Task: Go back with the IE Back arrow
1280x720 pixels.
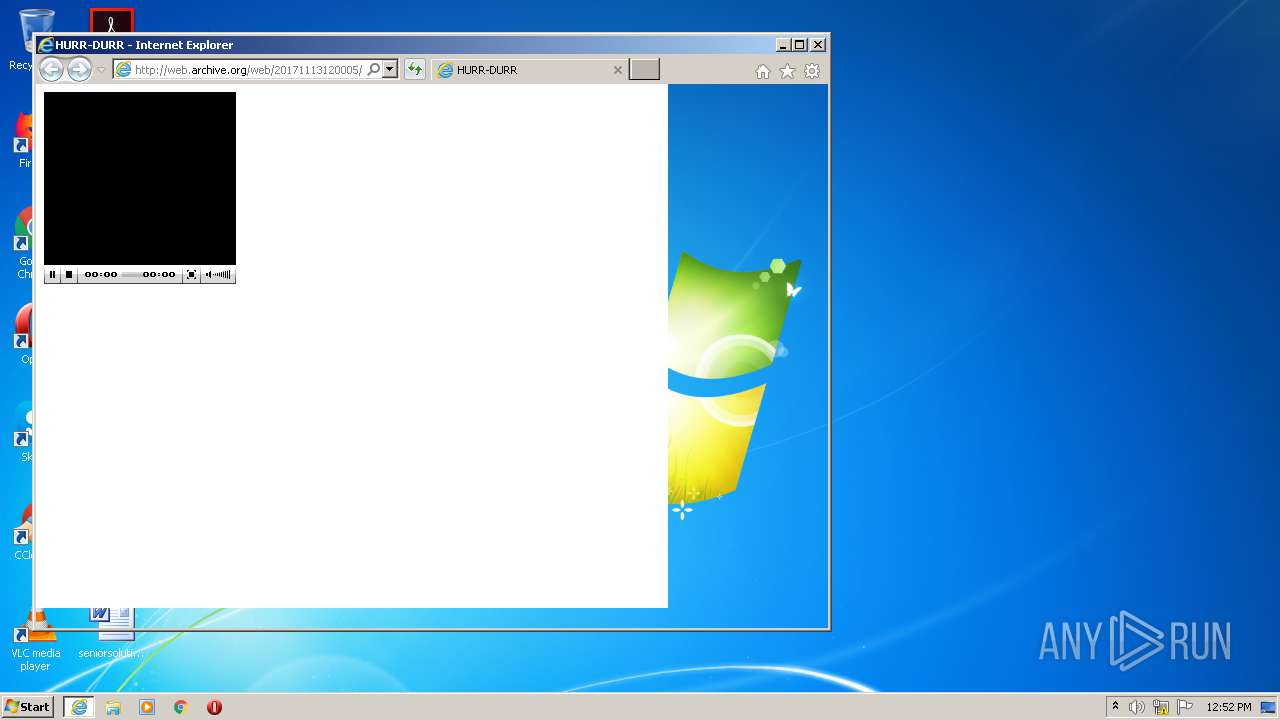Action: click(51, 69)
